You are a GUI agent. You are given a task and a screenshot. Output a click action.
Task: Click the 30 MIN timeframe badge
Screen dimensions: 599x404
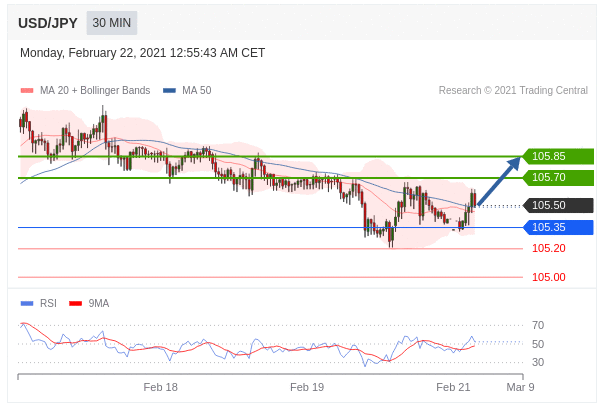click(112, 23)
